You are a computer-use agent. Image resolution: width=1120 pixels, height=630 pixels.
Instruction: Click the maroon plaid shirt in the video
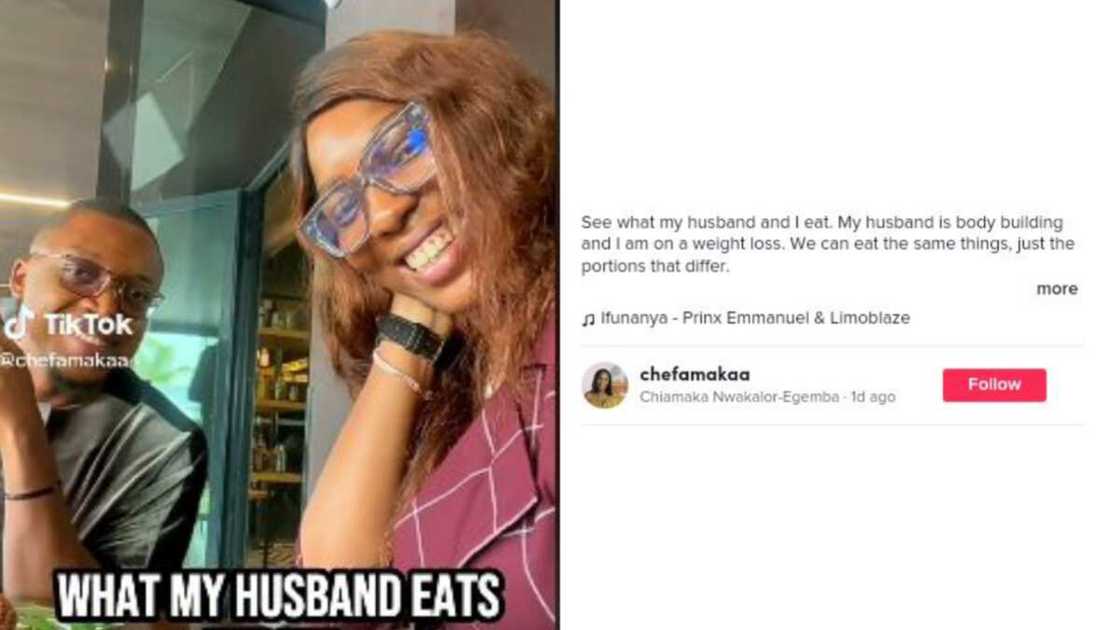[479, 500]
